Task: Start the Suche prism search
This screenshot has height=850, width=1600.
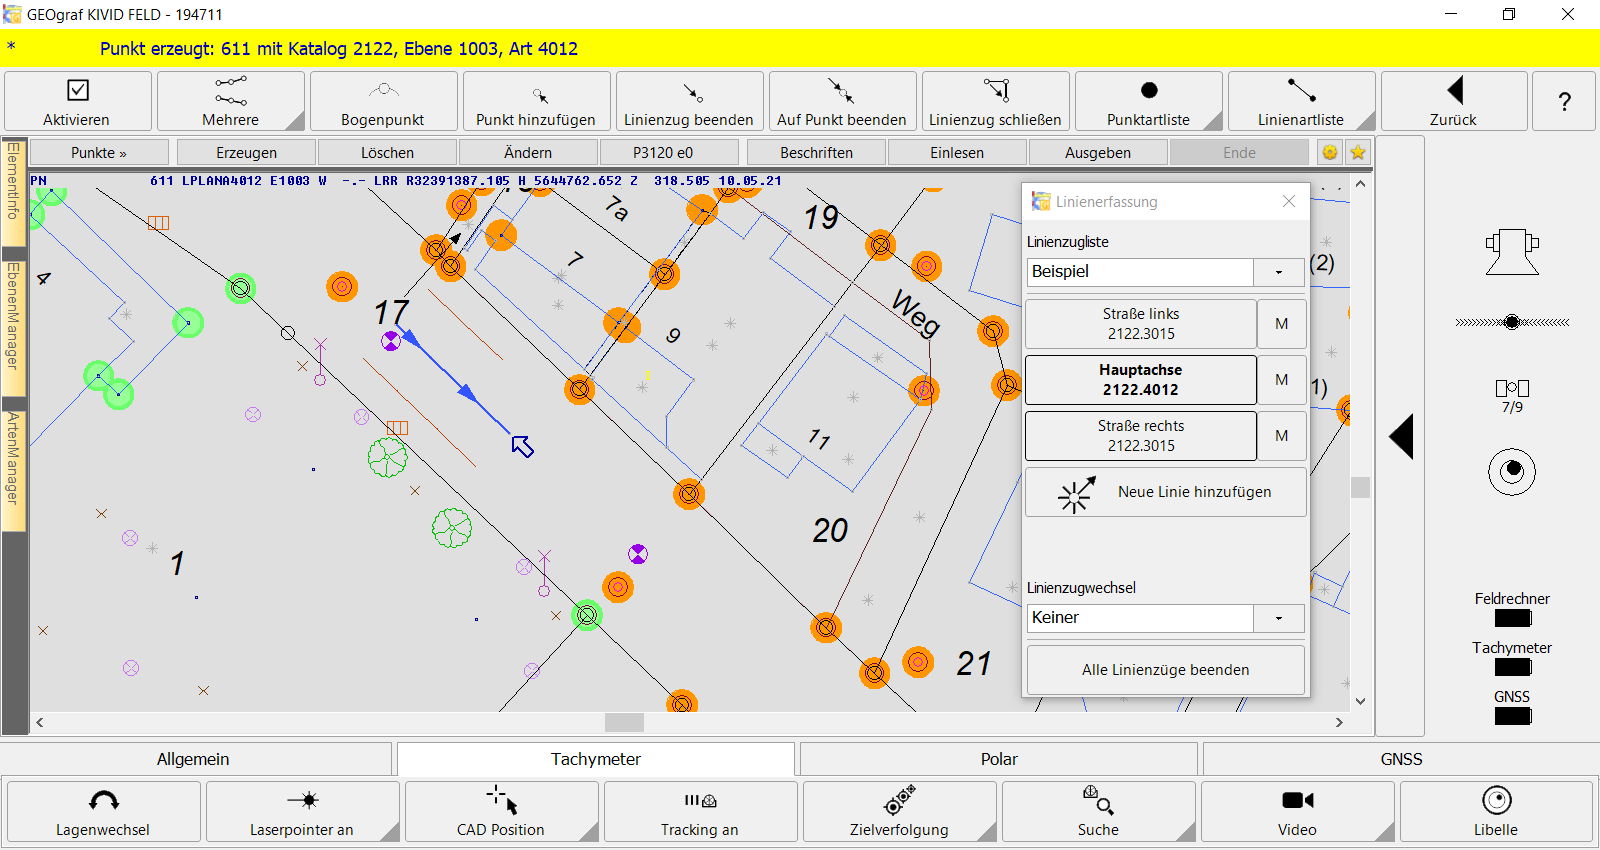Action: [1098, 811]
